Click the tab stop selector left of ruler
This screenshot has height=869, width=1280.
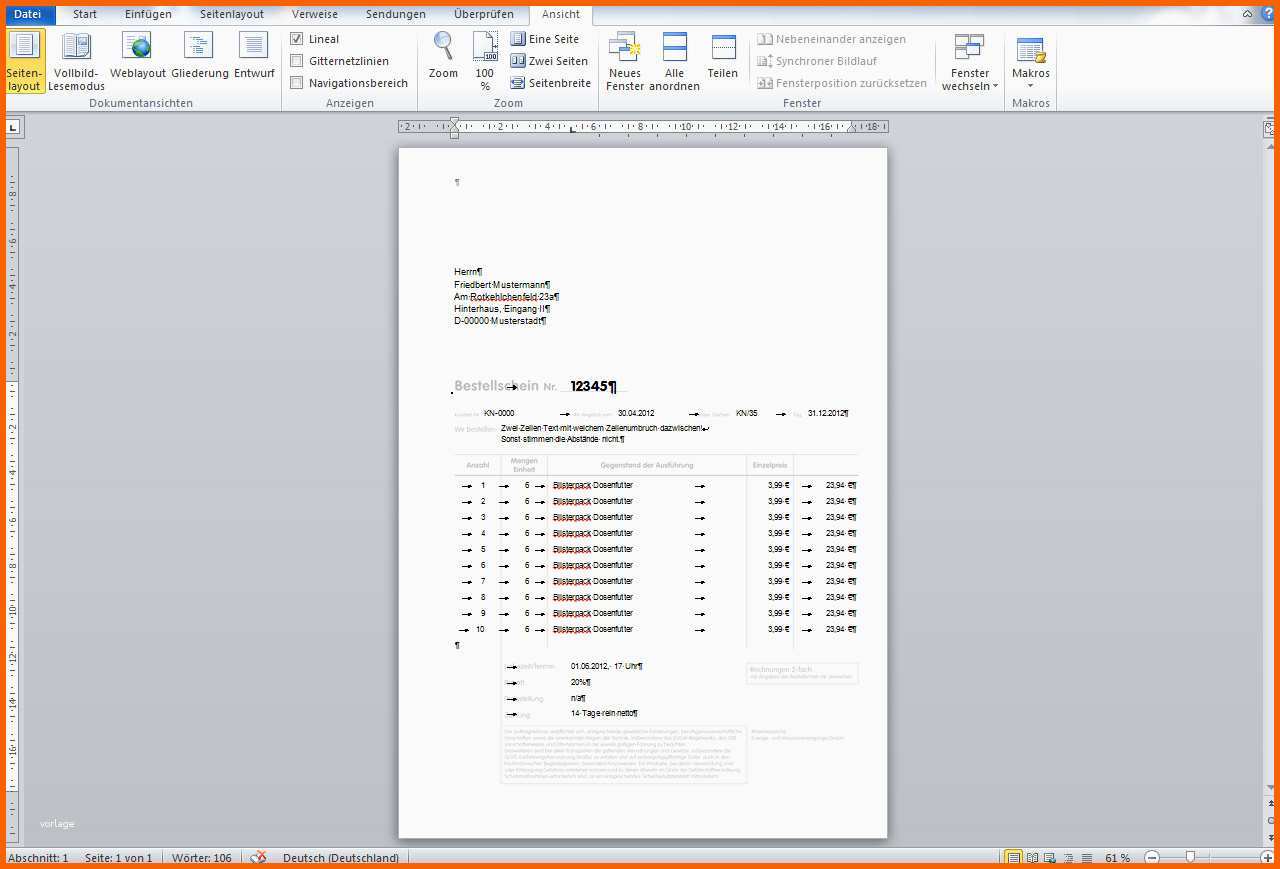(x=13, y=127)
